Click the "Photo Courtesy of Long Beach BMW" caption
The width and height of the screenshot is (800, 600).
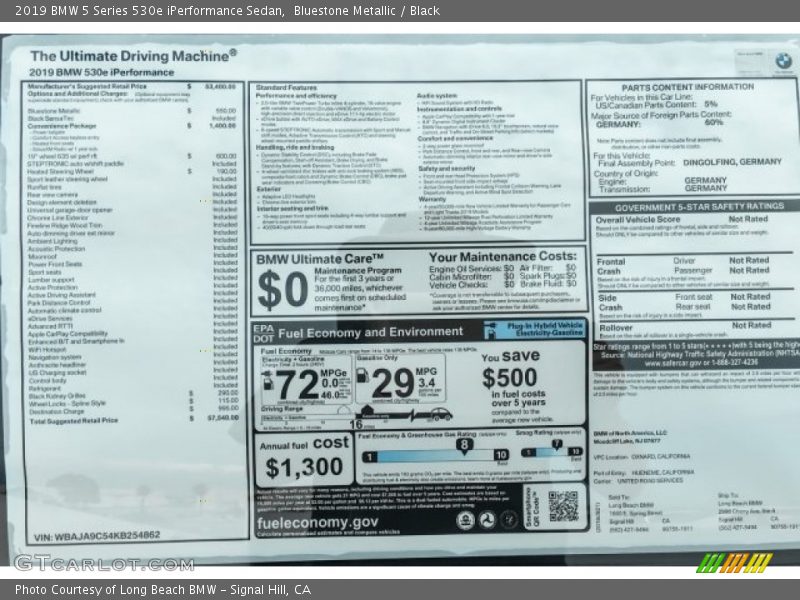pos(163,590)
